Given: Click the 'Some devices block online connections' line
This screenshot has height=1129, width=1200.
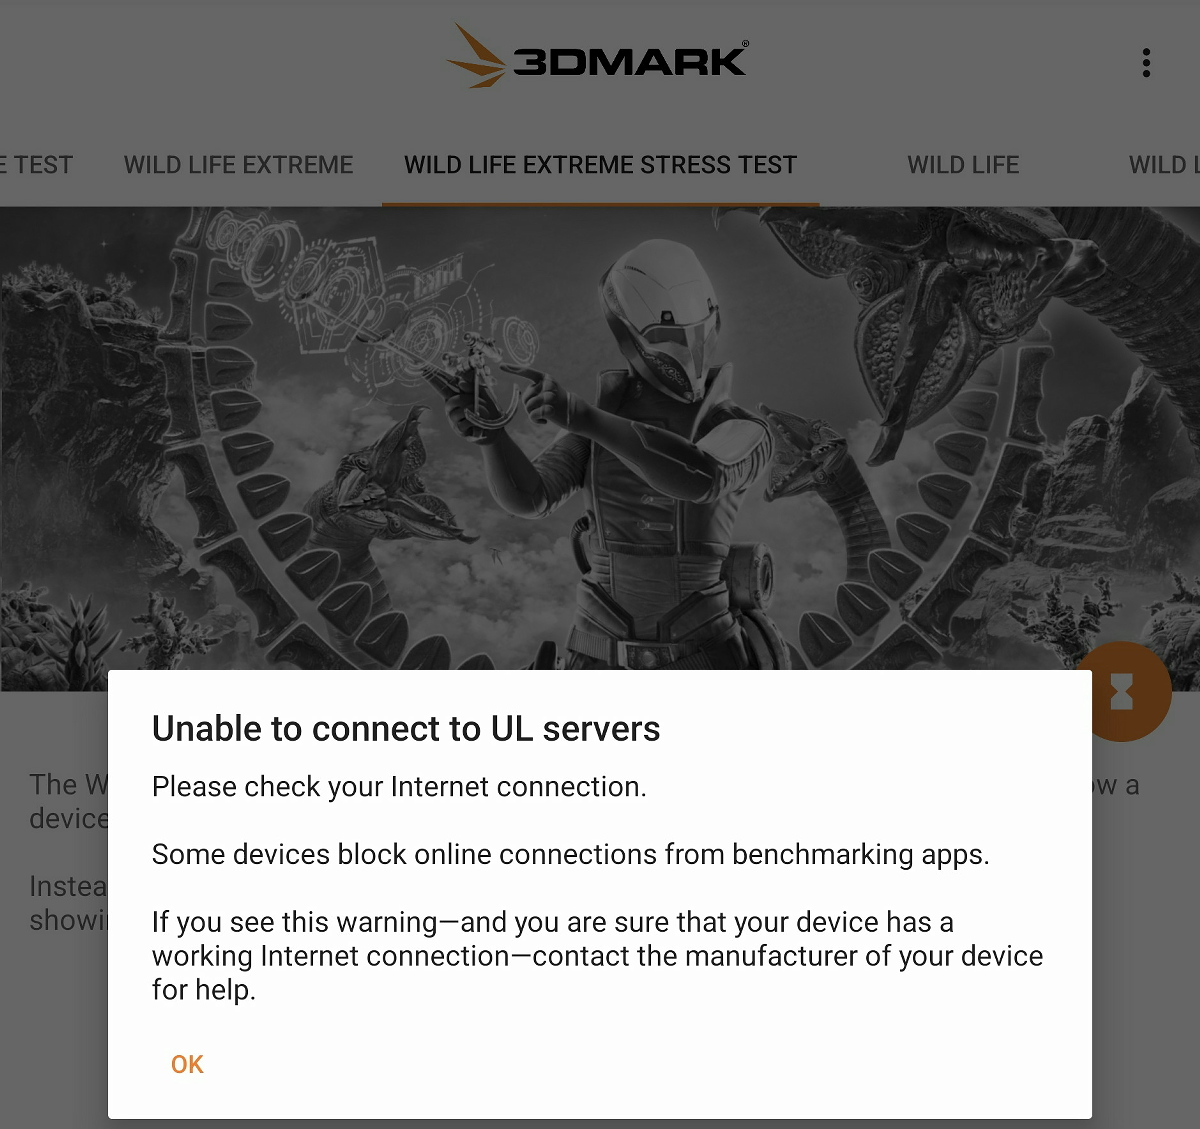Looking at the screenshot, I should (570, 855).
